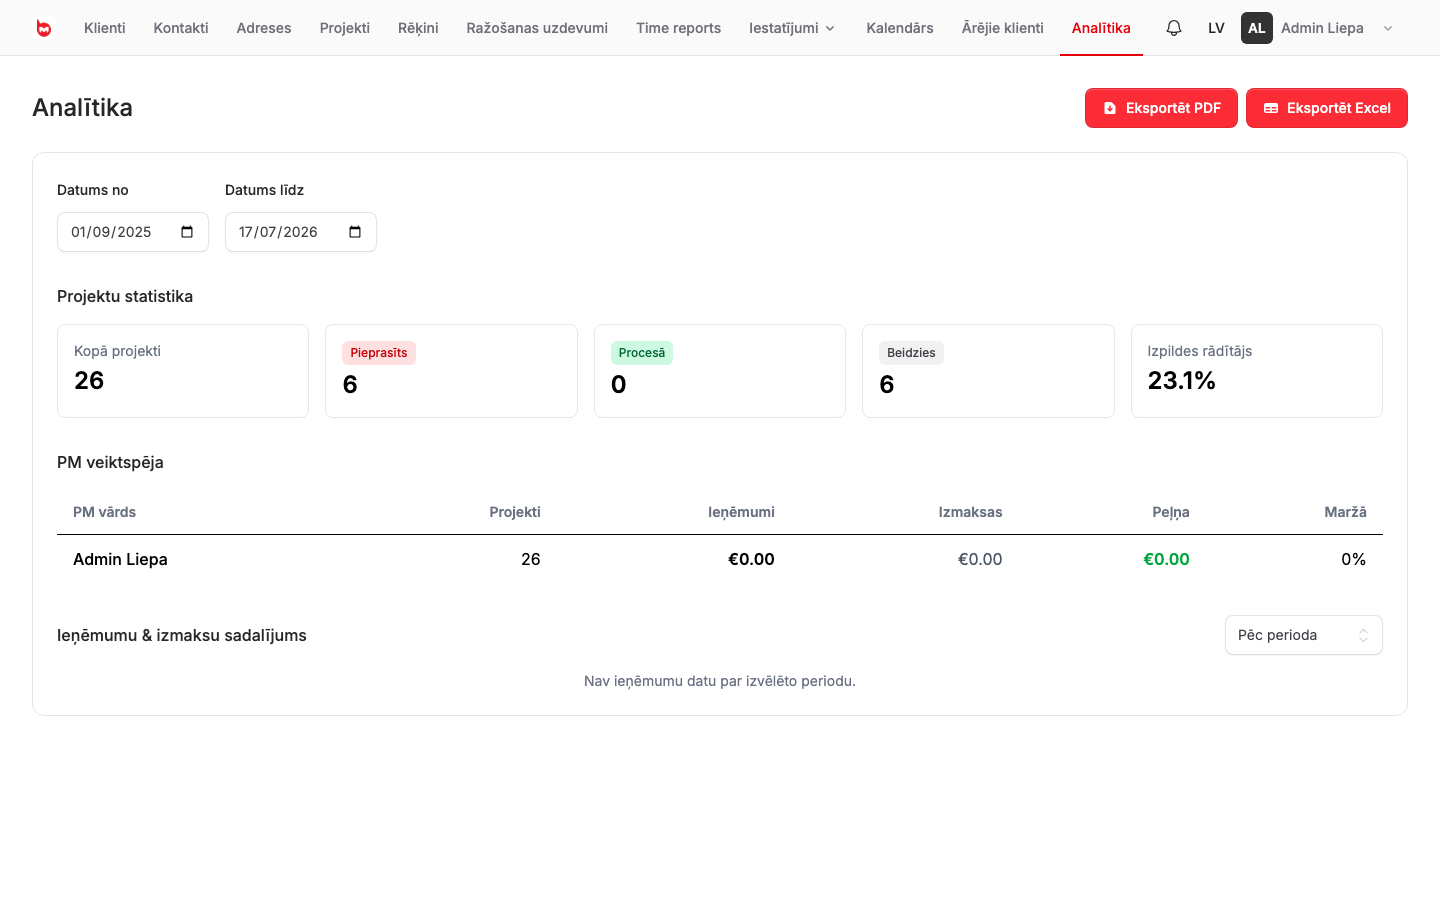Click the Projekti column header in table
This screenshot has height=900, width=1440.
pos(515,512)
